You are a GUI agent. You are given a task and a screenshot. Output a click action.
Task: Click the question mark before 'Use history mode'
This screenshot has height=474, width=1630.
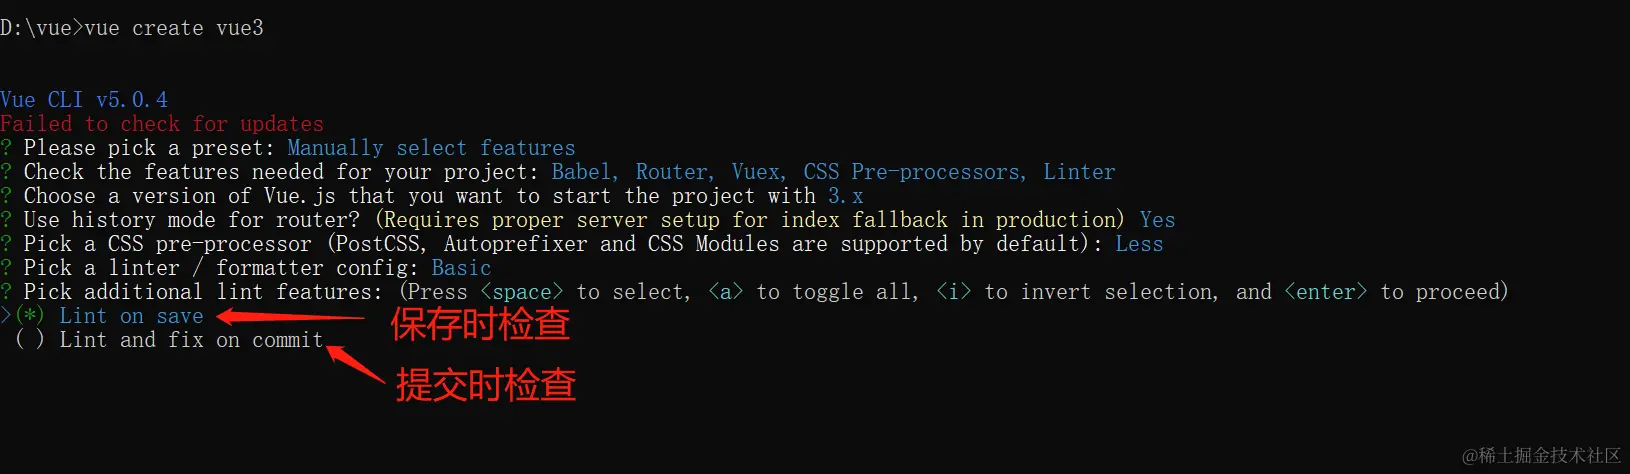(6, 220)
